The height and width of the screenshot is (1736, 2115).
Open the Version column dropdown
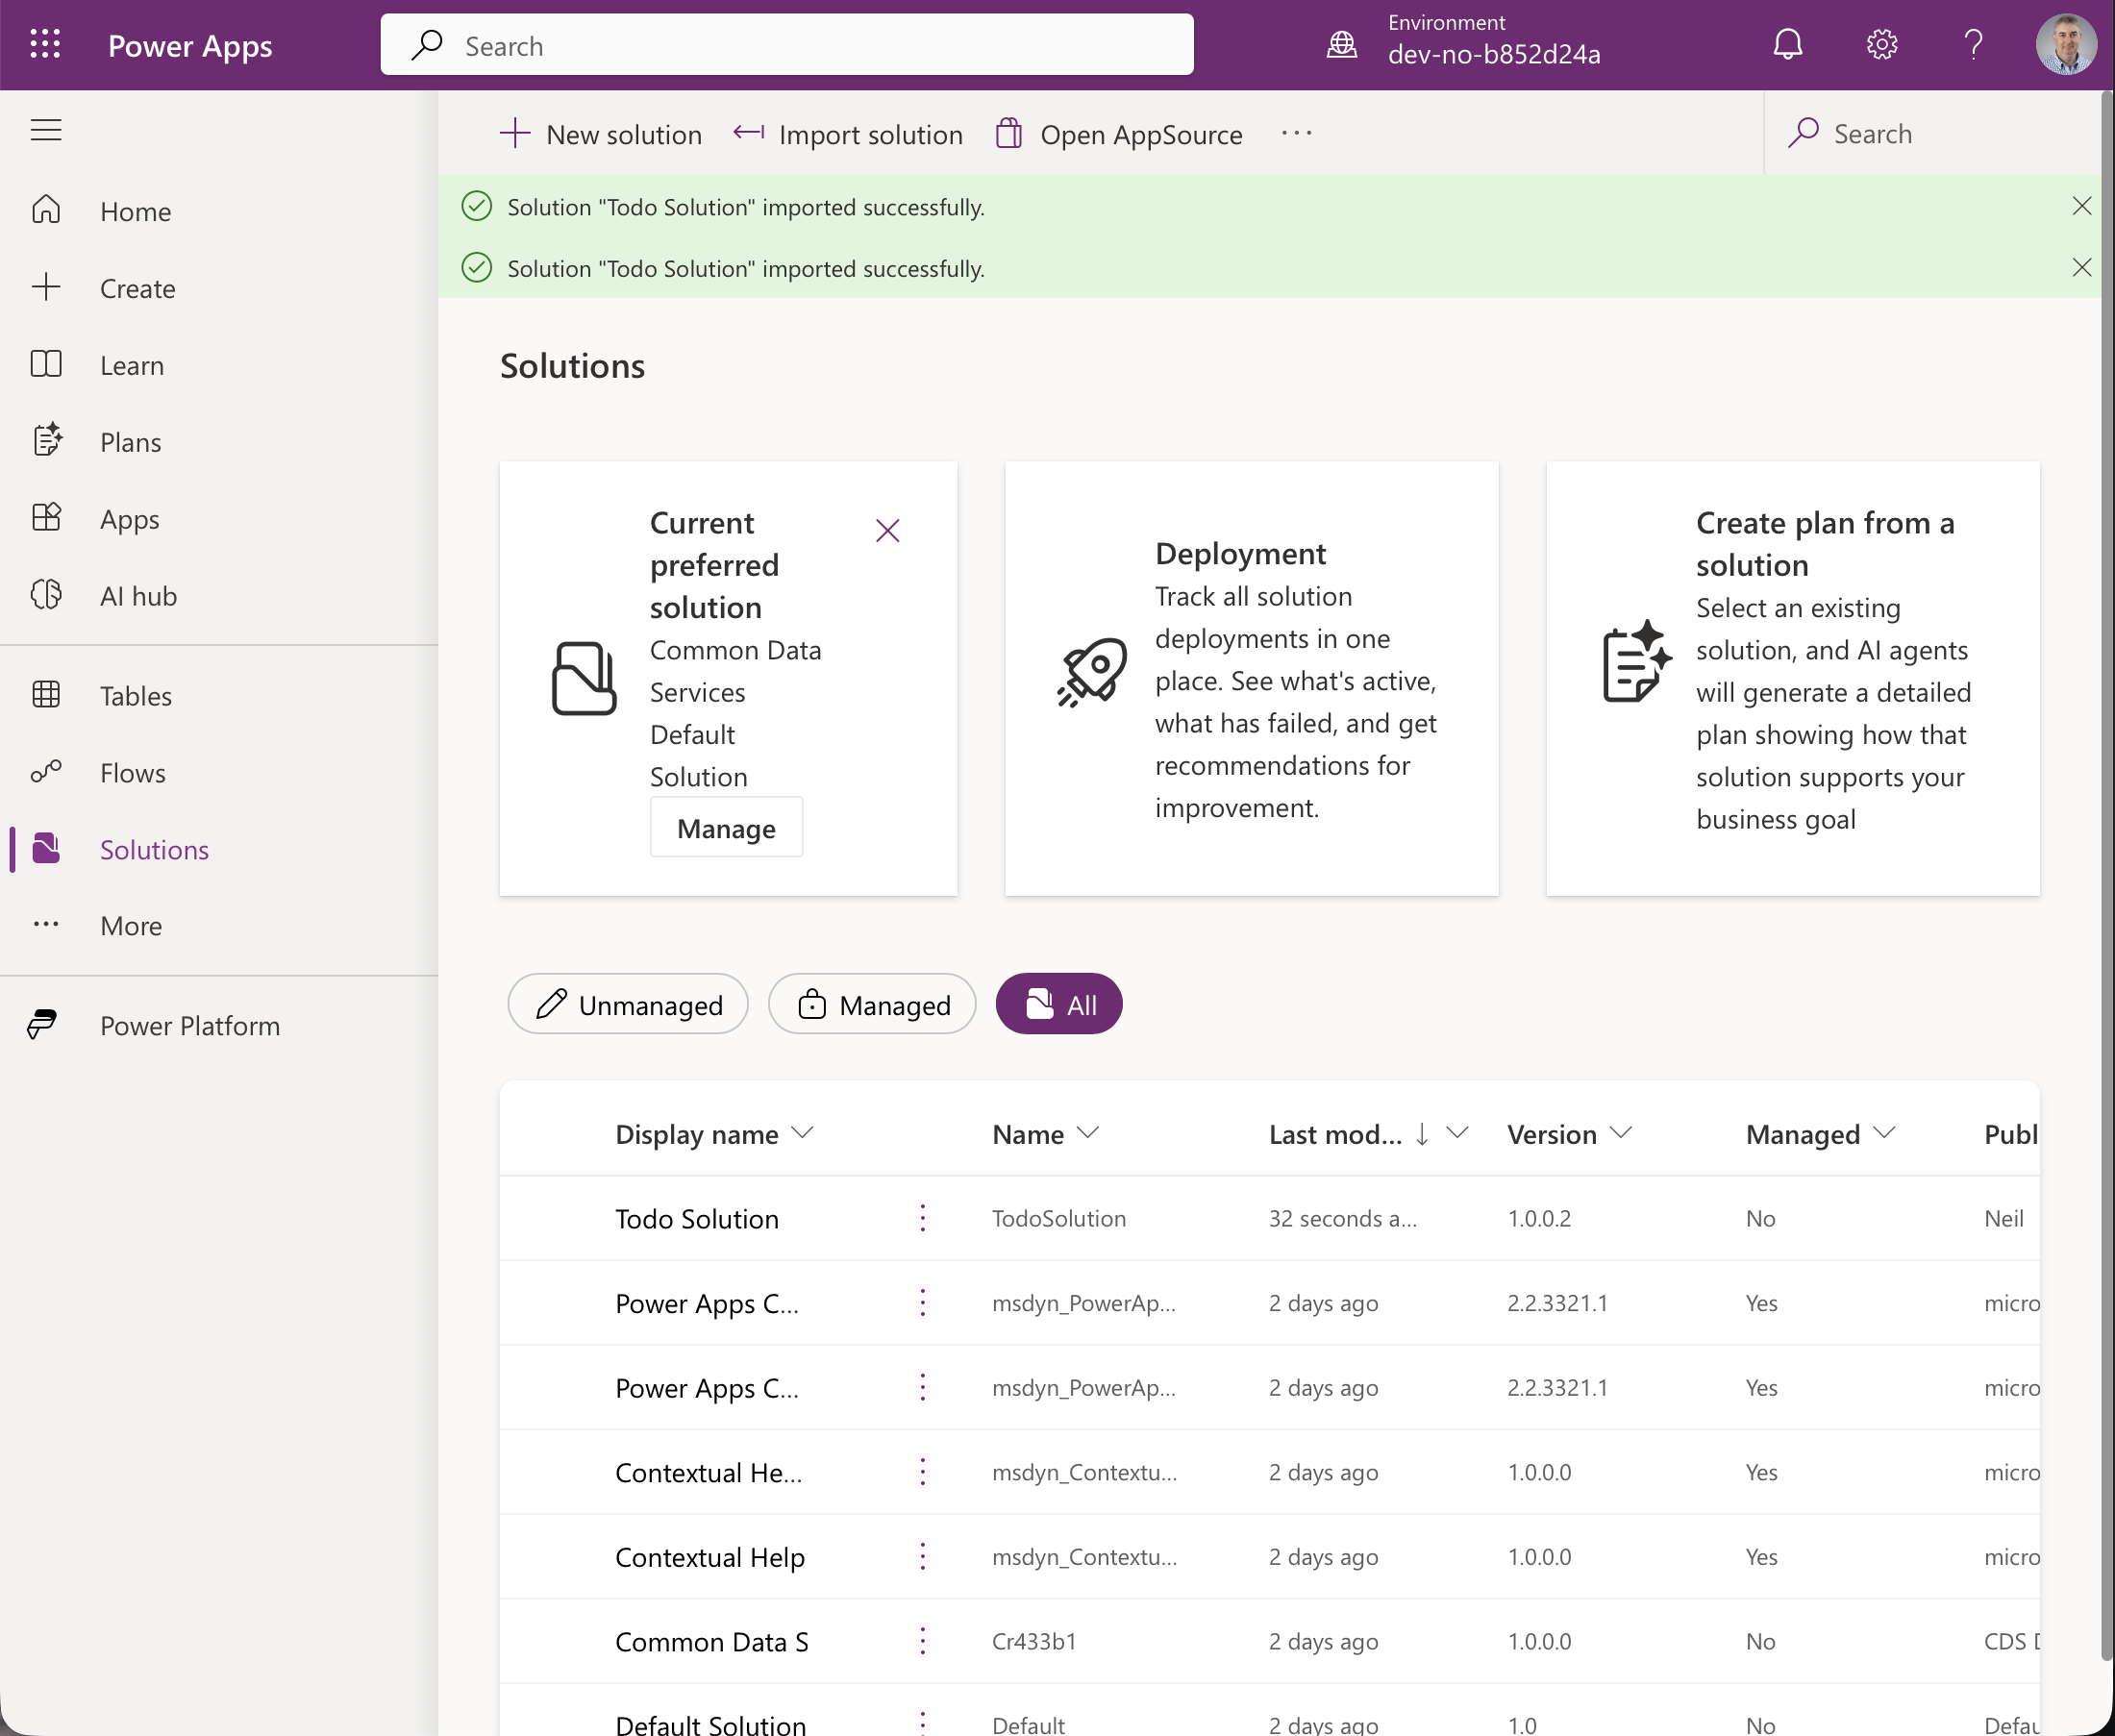tap(1621, 1133)
